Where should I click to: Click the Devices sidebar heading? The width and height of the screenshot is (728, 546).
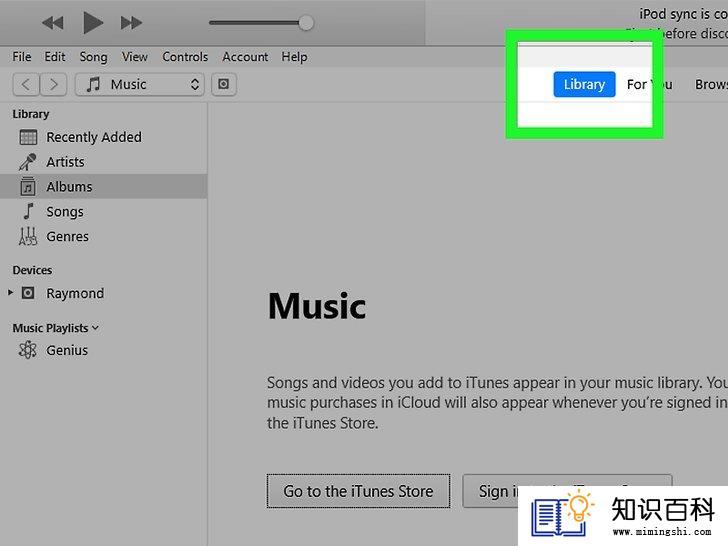[32, 270]
